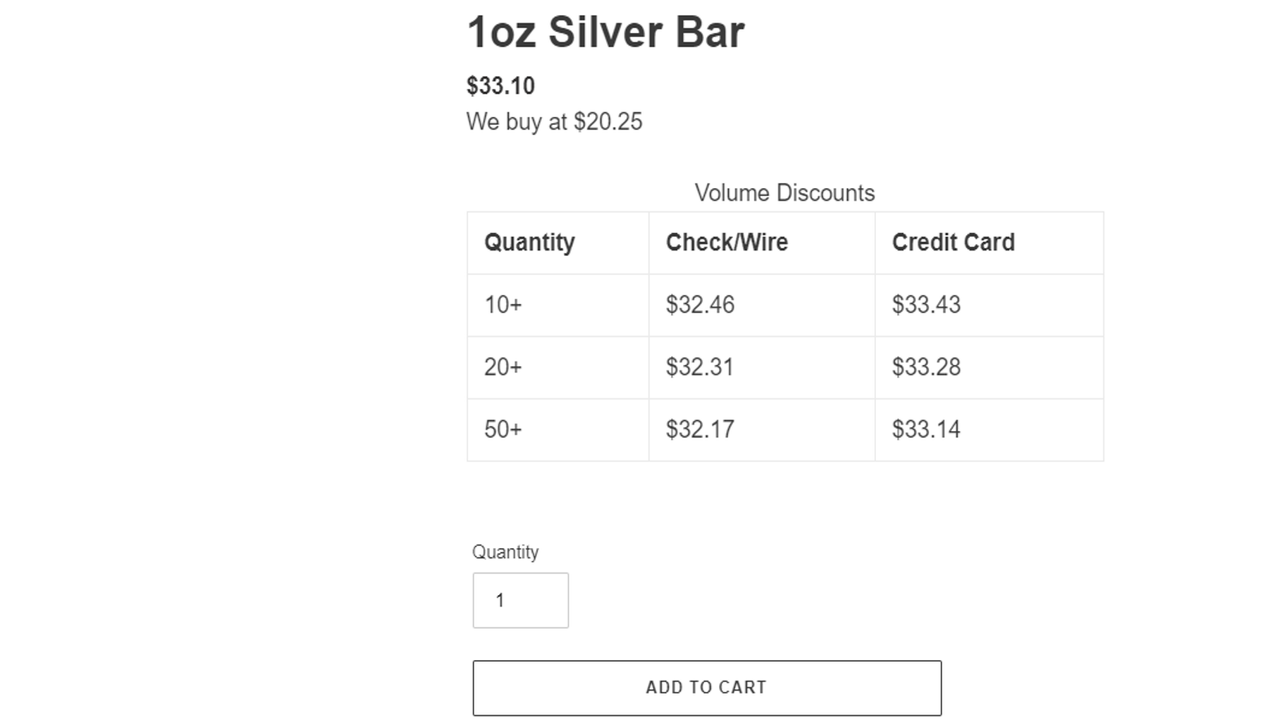Click the Quantity input field

(520, 600)
